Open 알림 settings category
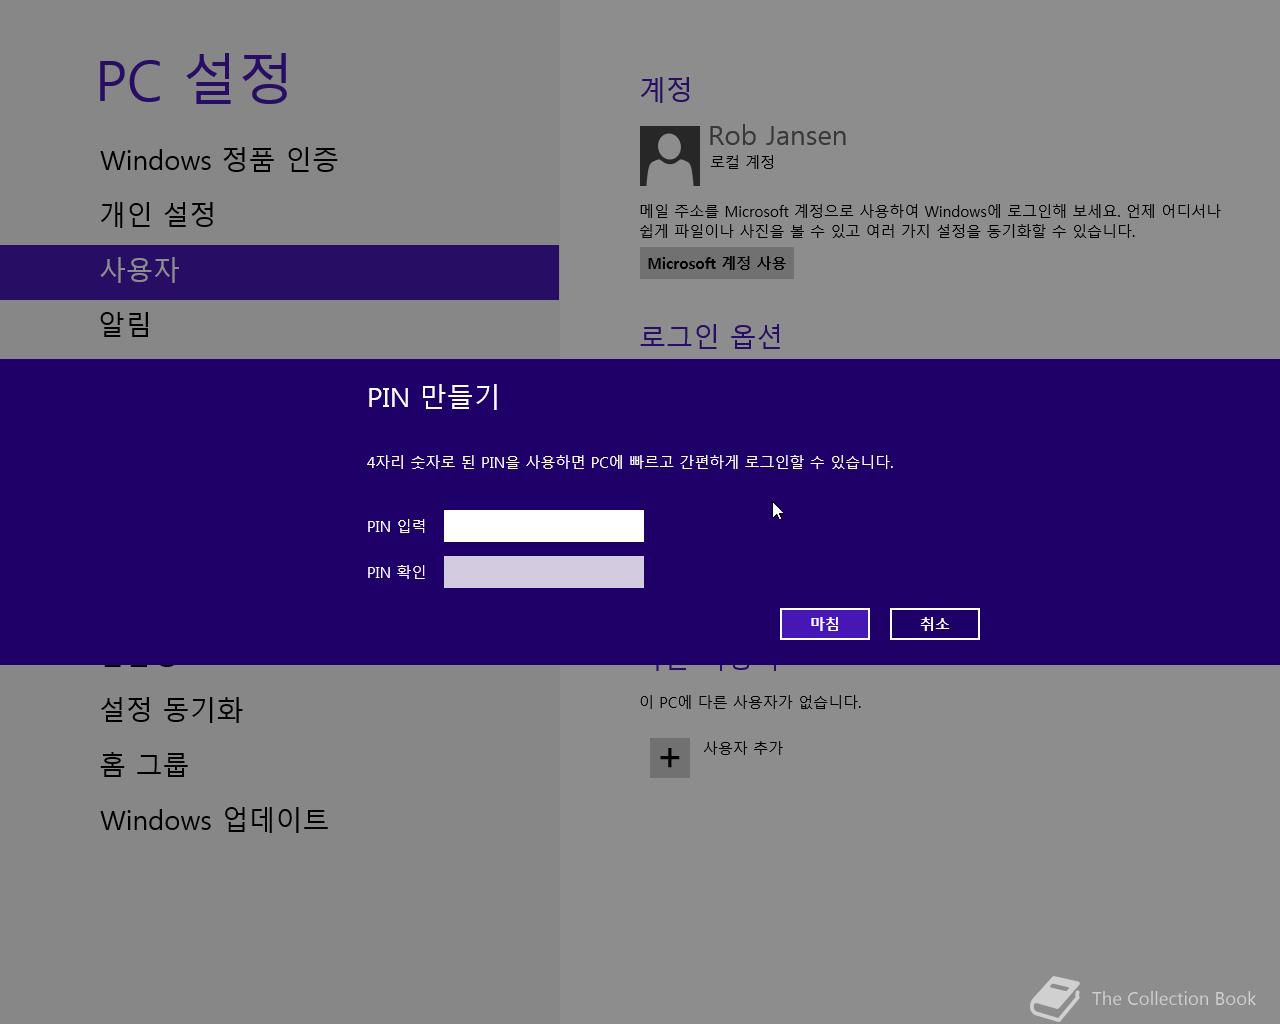This screenshot has height=1024, width=1280. [x=125, y=324]
